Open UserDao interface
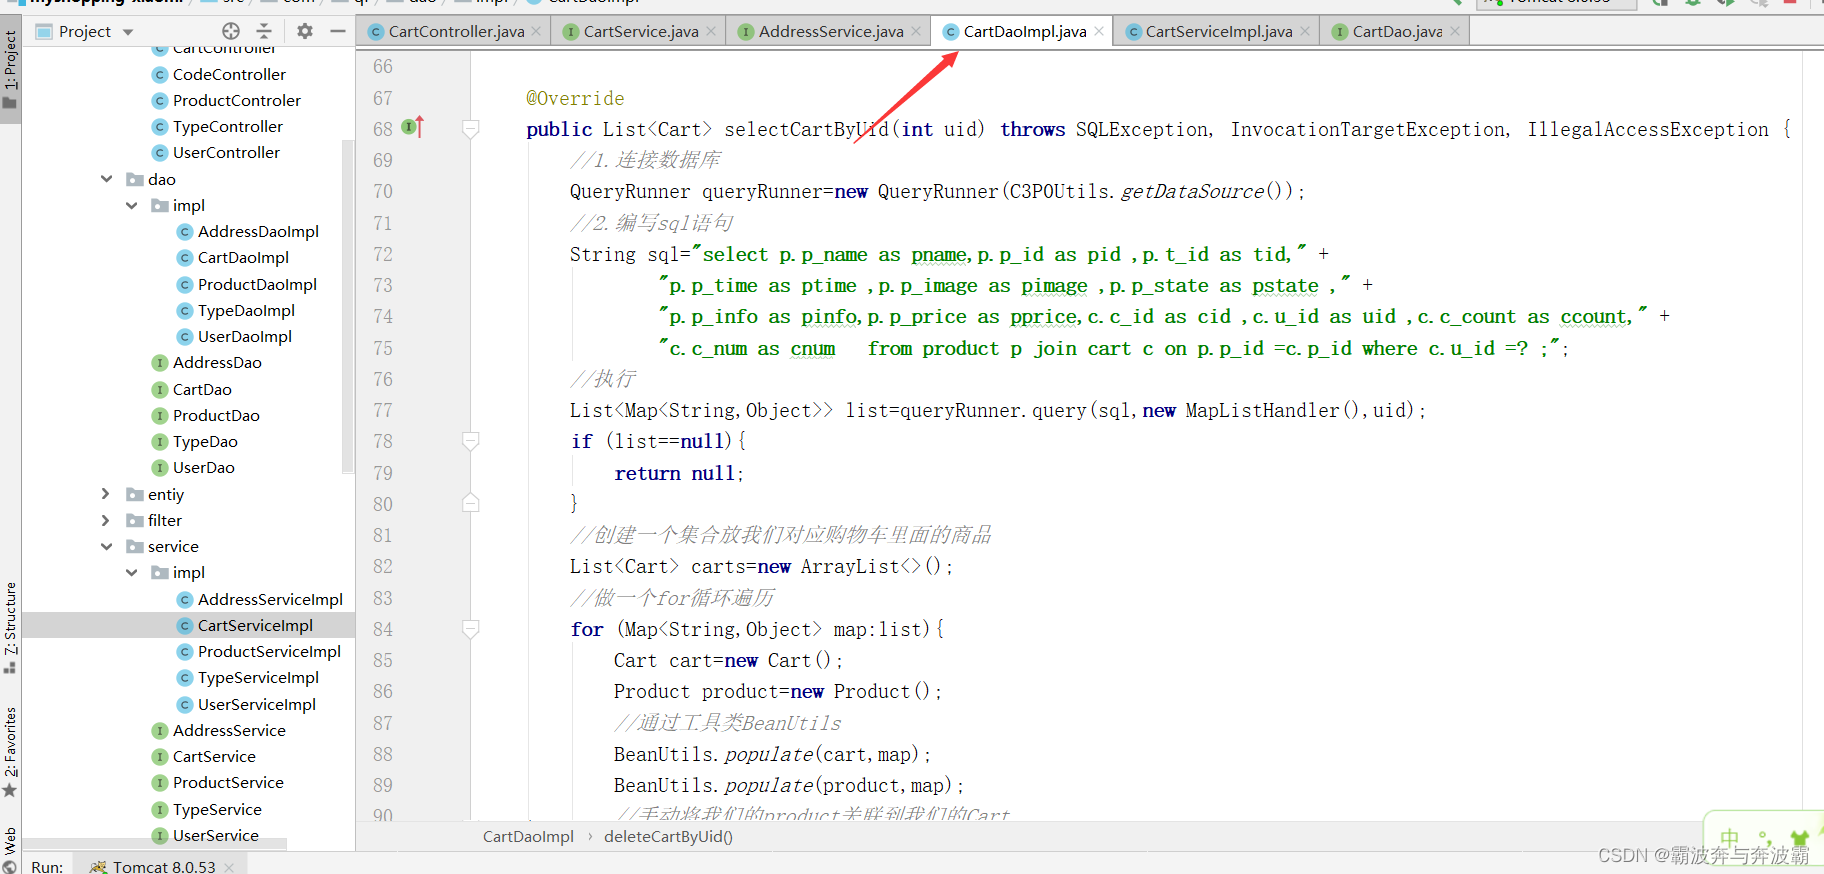Viewport: 1824px width, 874px height. click(x=204, y=467)
